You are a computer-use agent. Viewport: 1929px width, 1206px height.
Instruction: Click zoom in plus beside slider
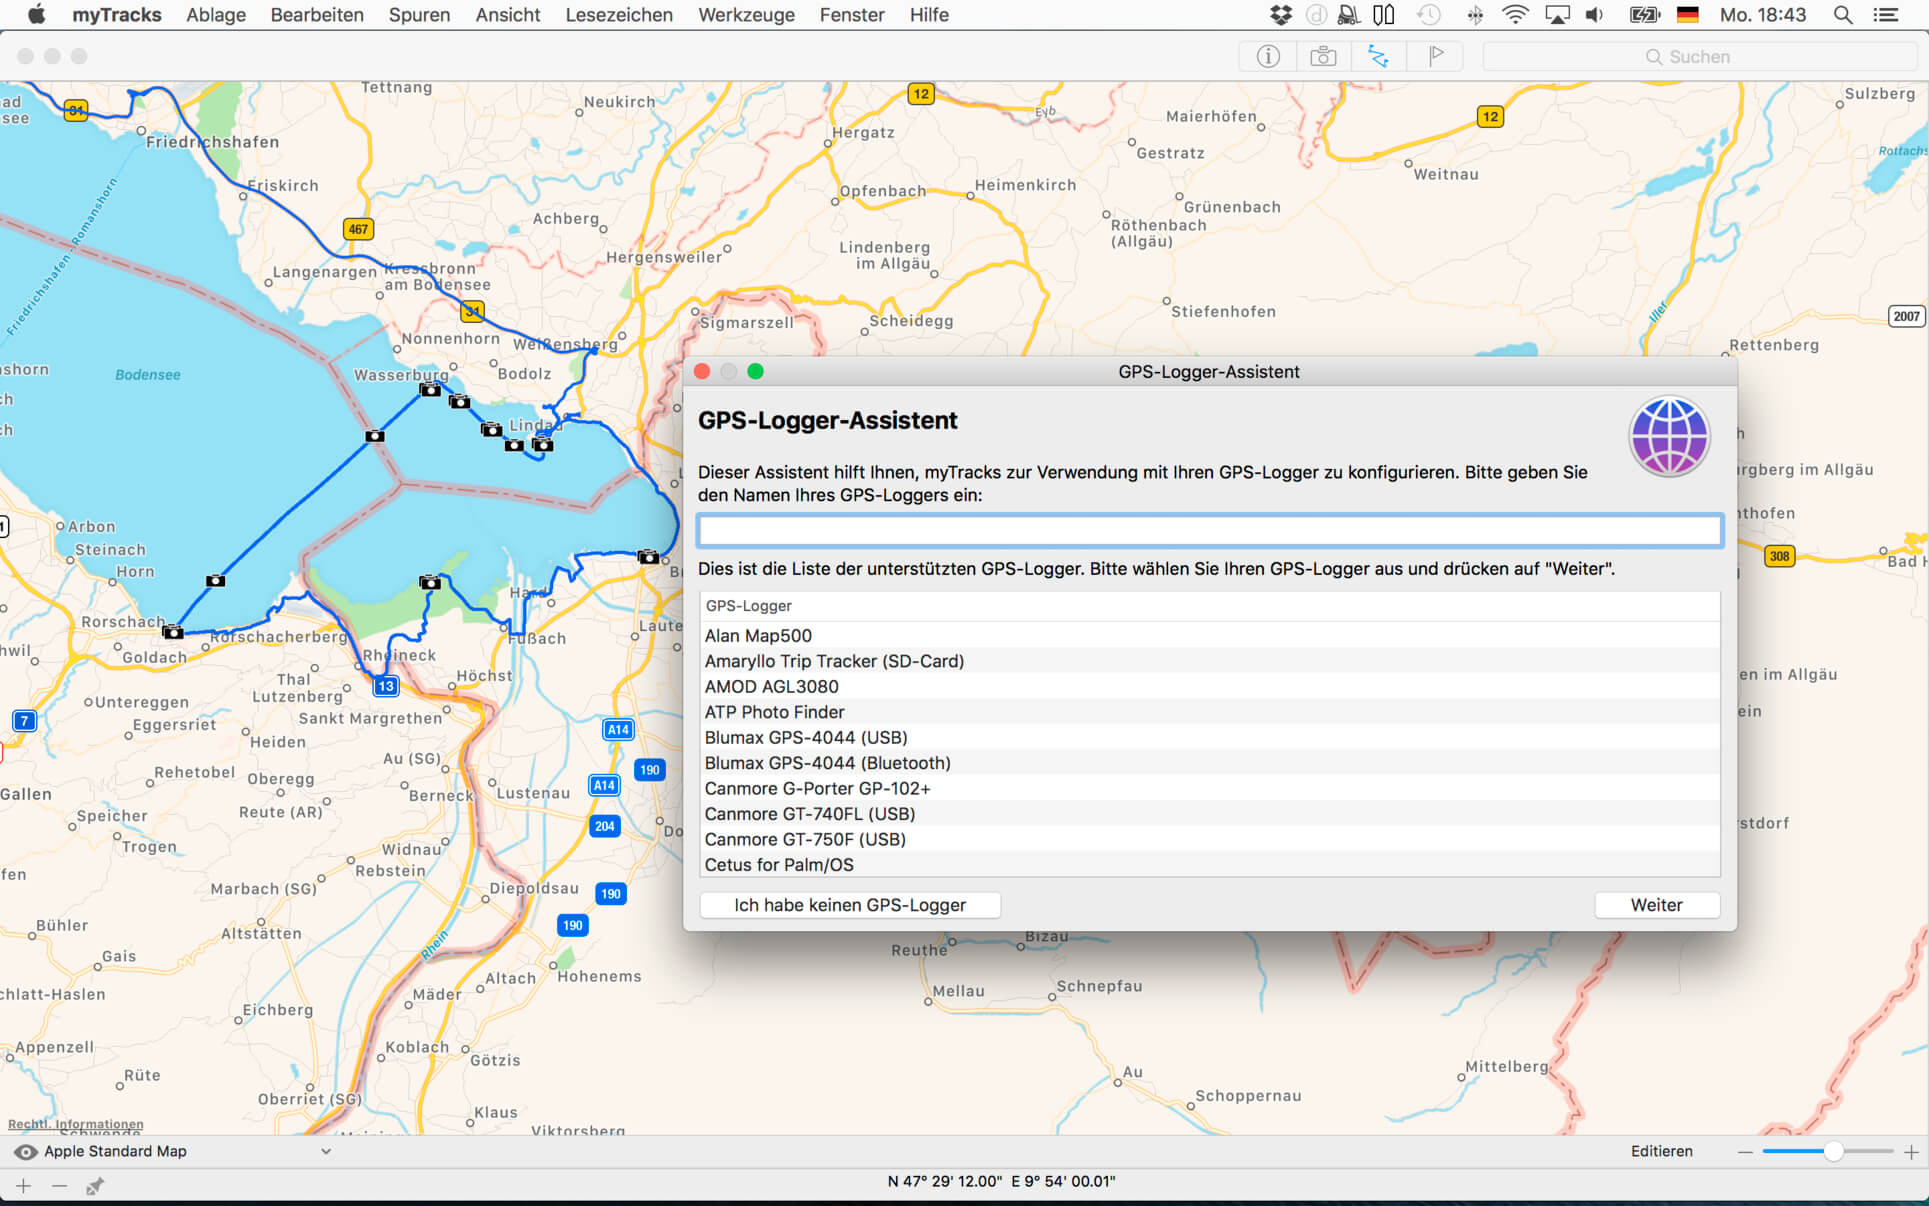tap(1911, 1152)
